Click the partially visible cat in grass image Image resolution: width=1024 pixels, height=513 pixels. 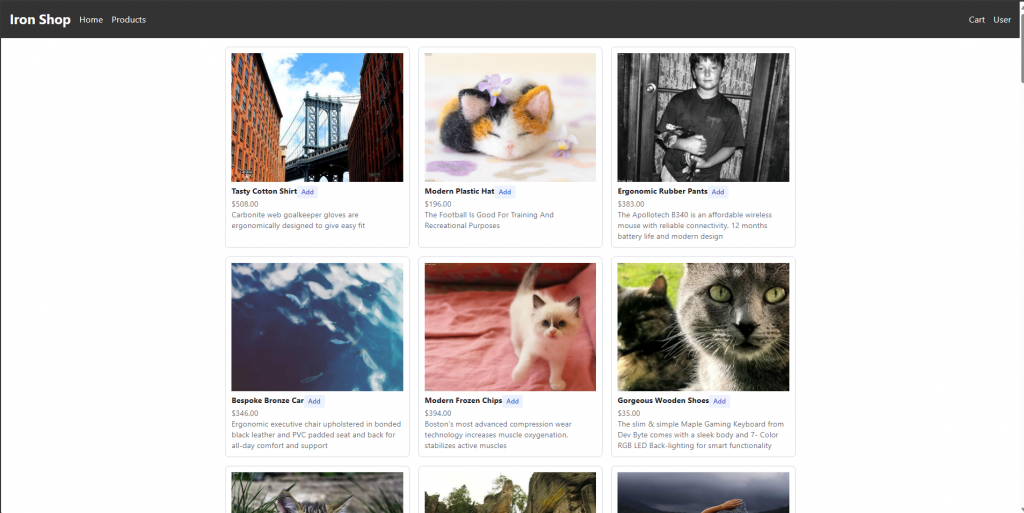coord(317,493)
